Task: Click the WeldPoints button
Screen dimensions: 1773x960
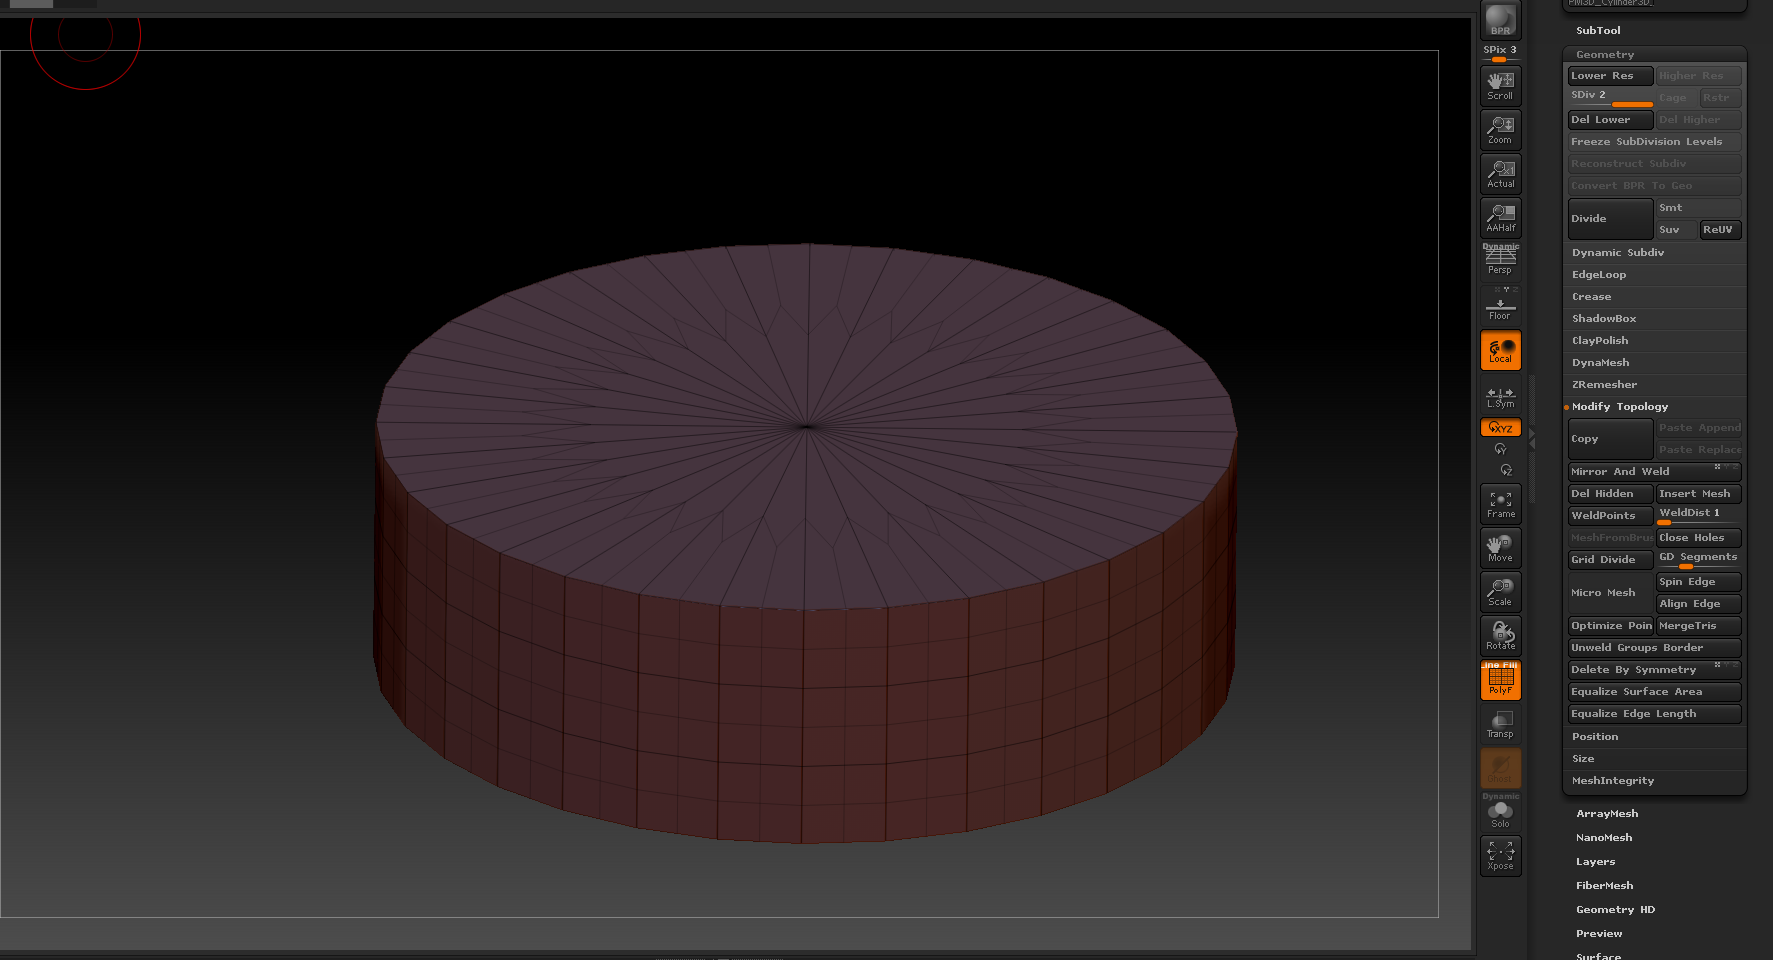Action: click(1610, 516)
